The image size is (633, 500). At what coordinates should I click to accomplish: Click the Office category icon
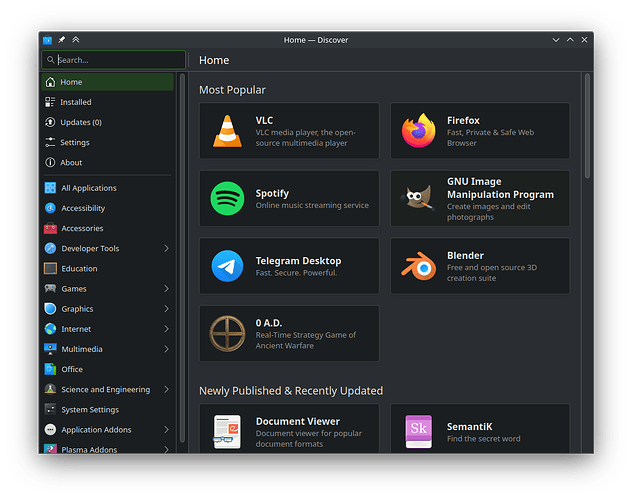pos(50,369)
